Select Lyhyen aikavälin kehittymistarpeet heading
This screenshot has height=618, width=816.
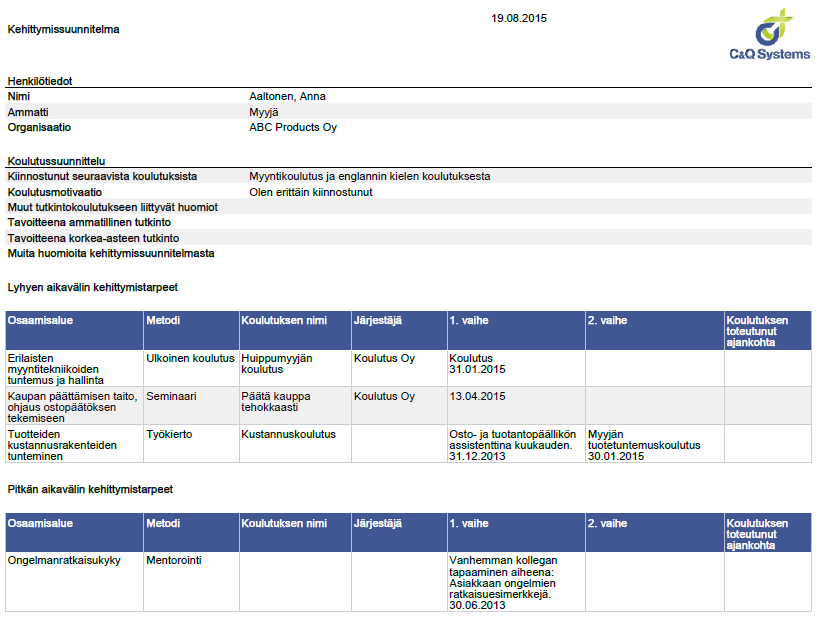coord(93,287)
